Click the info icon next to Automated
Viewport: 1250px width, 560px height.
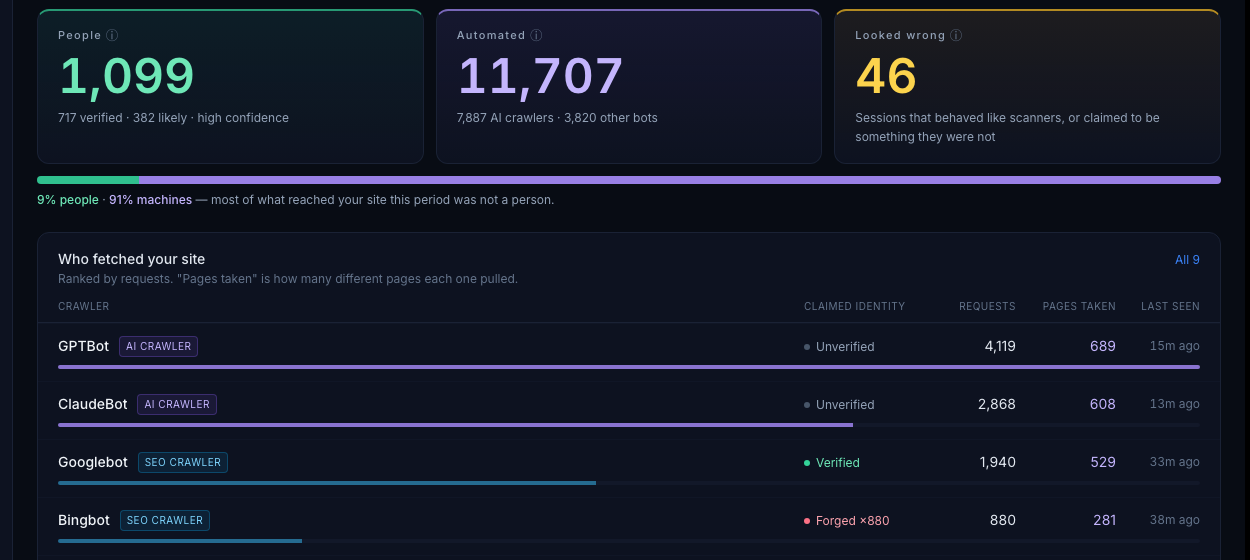pyautogui.click(x=536, y=35)
